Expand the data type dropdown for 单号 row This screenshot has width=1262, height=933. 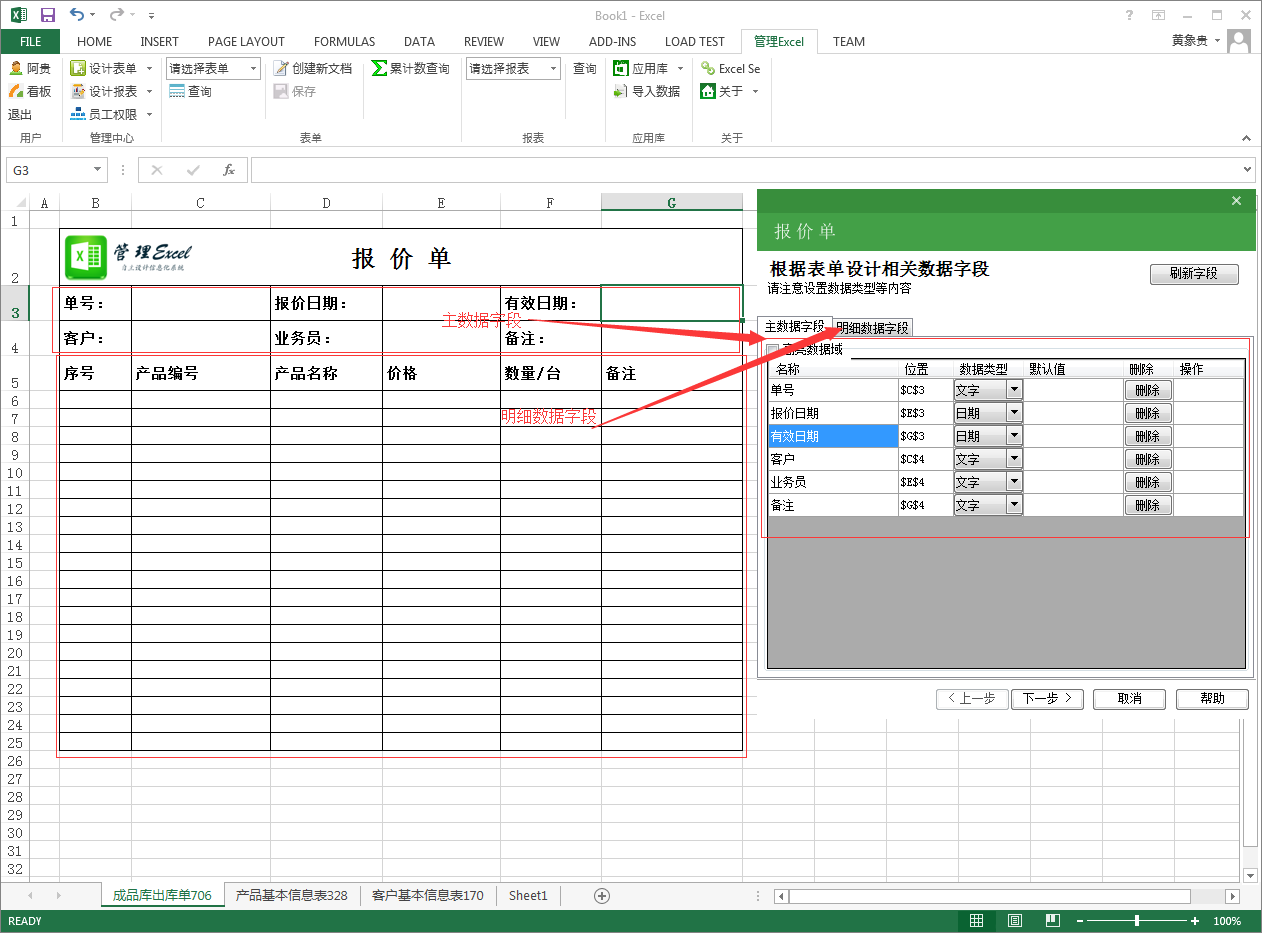coord(1014,390)
